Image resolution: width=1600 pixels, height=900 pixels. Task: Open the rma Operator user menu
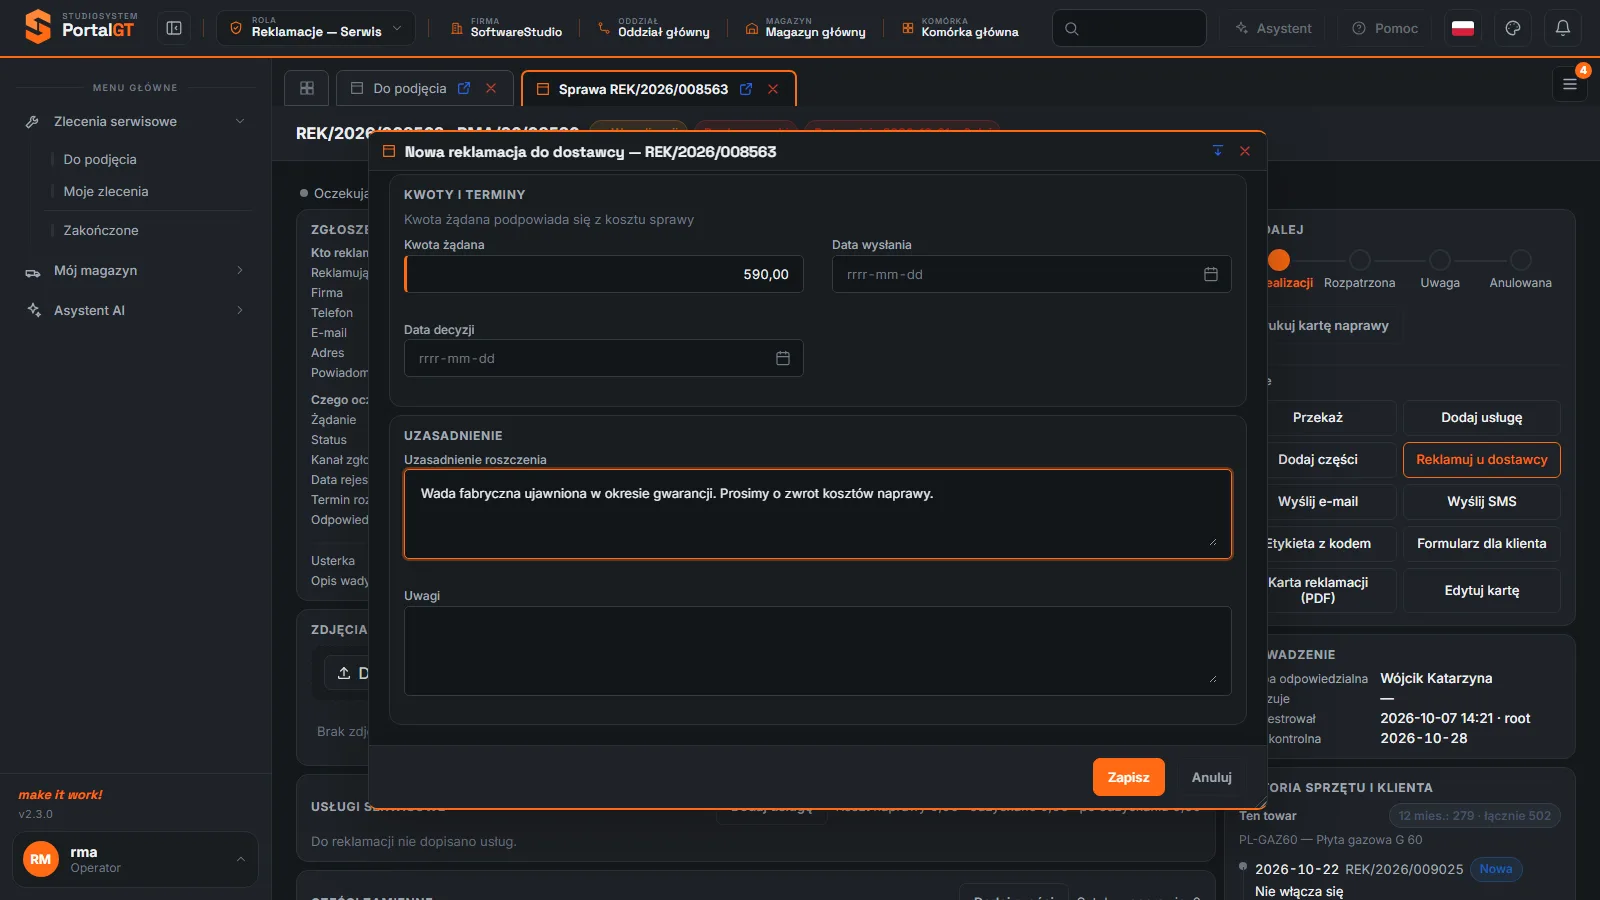[x=135, y=859]
